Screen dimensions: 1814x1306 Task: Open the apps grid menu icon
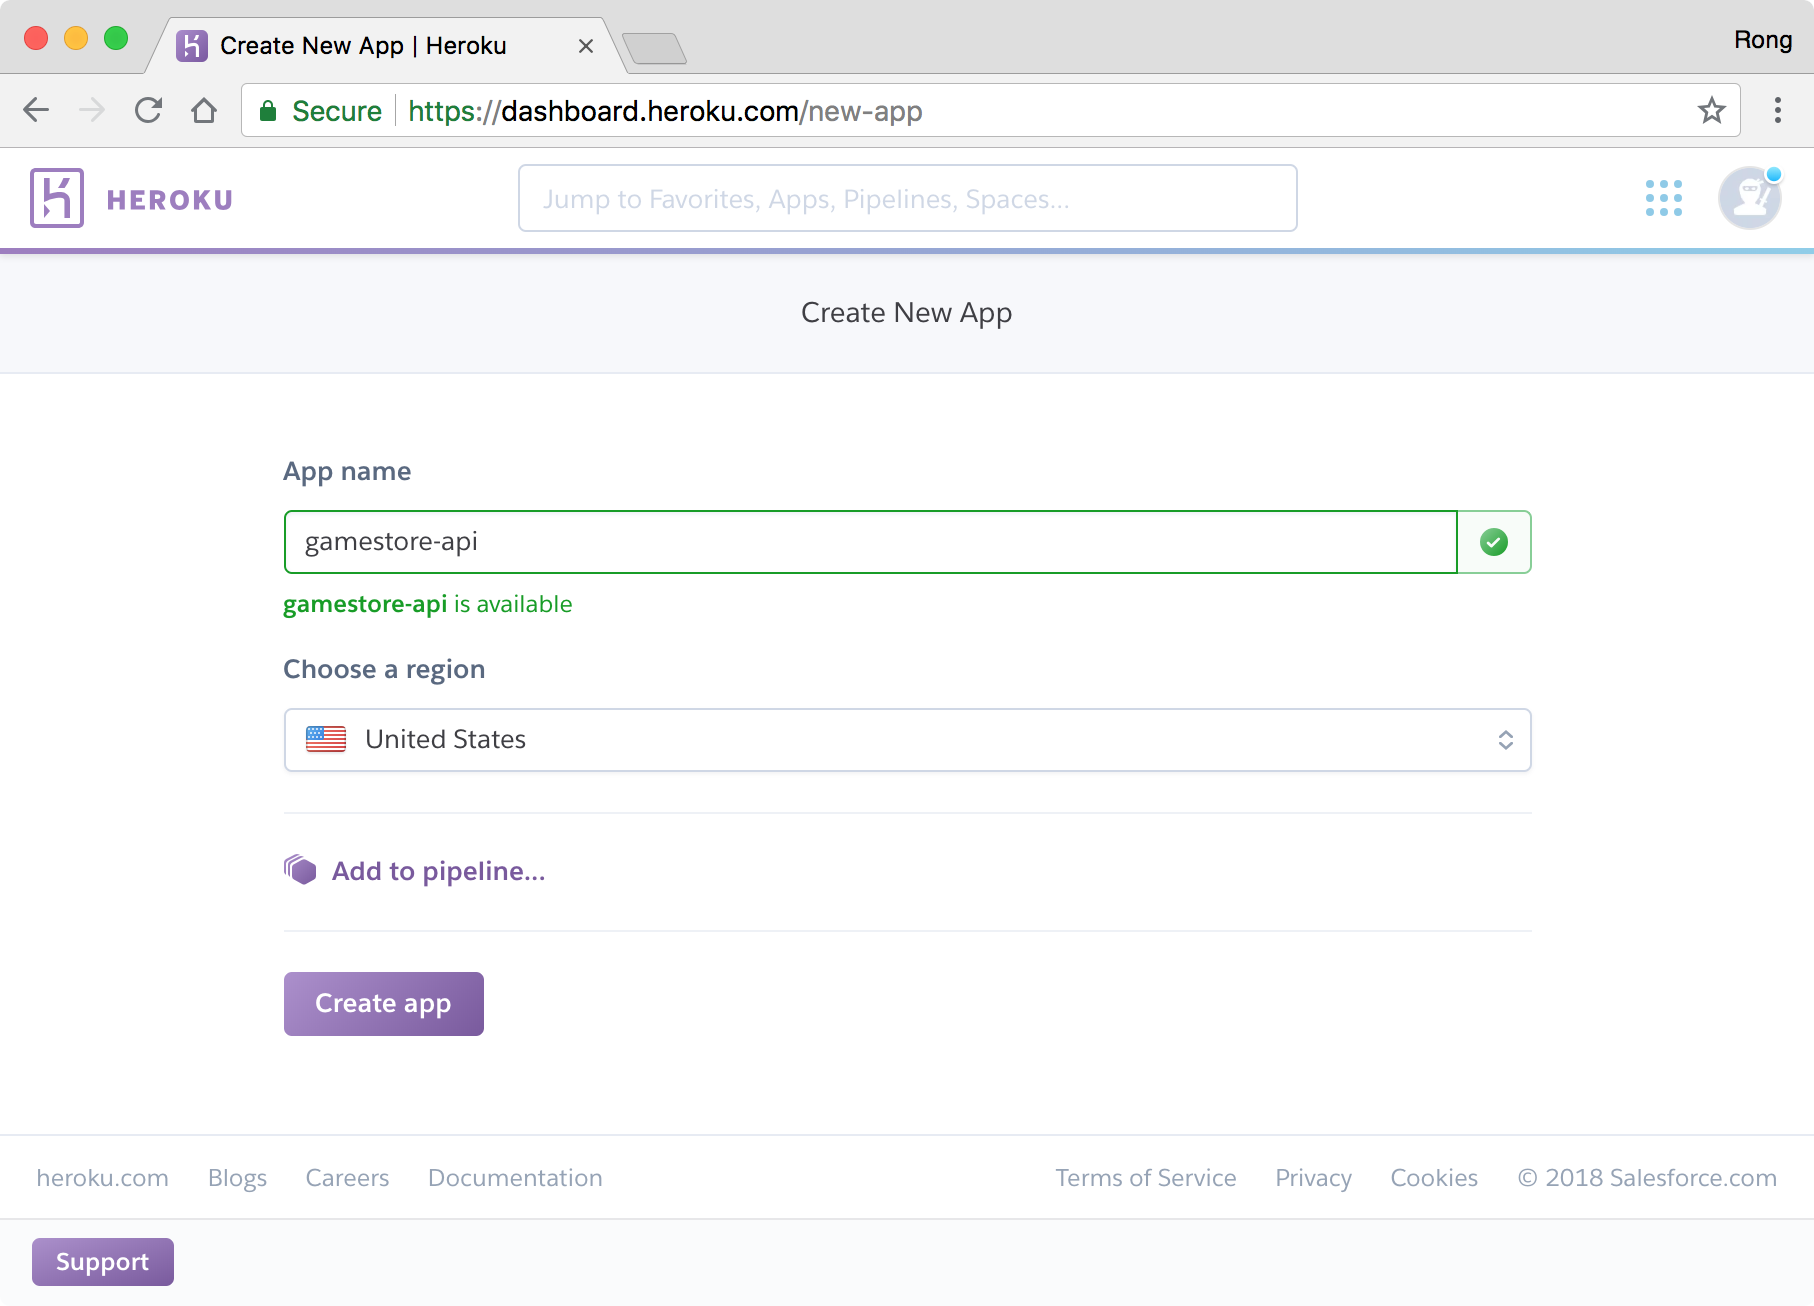[x=1664, y=198]
